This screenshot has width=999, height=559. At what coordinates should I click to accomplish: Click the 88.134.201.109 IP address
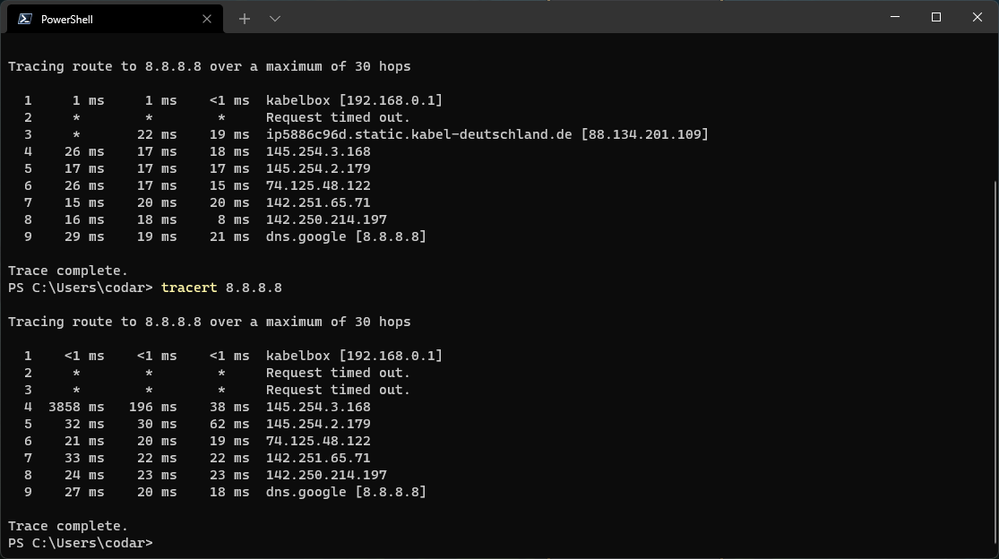[644, 134]
